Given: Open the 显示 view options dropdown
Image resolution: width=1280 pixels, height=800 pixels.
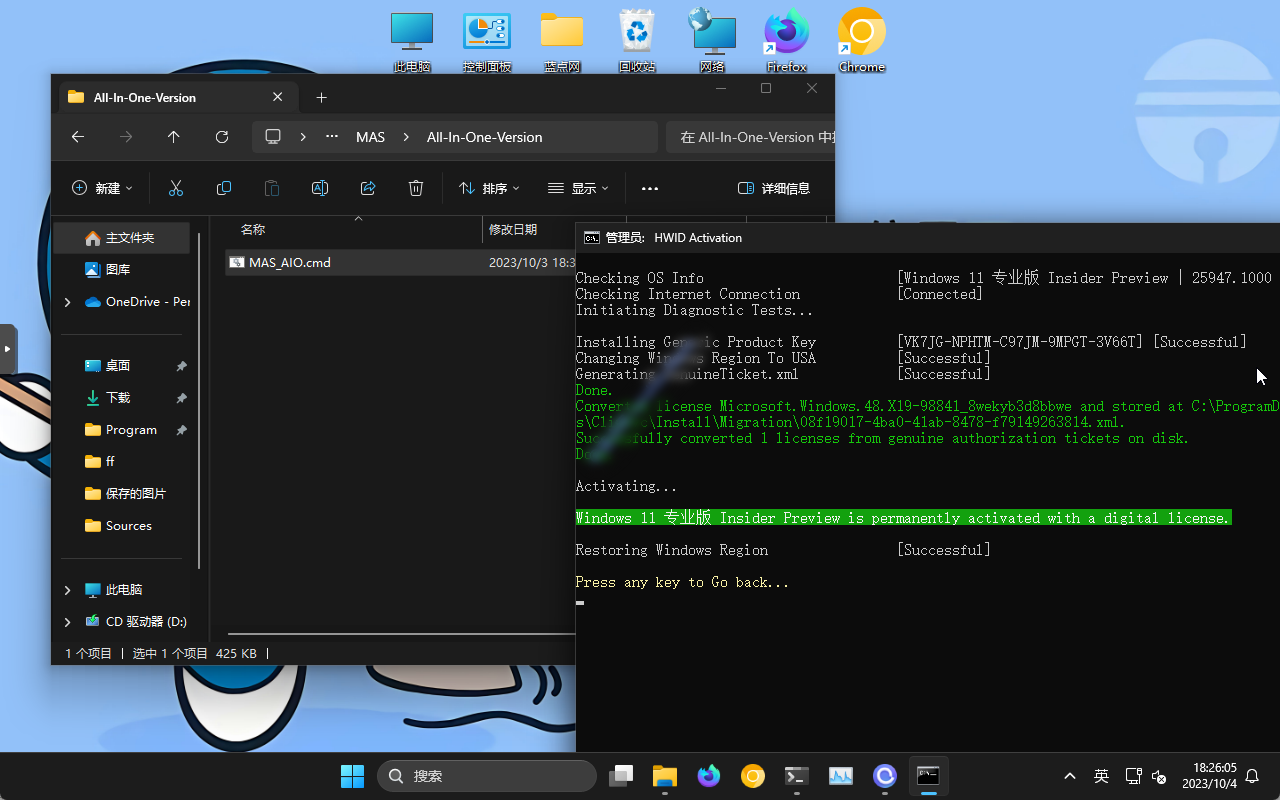Looking at the screenshot, I should (x=578, y=188).
